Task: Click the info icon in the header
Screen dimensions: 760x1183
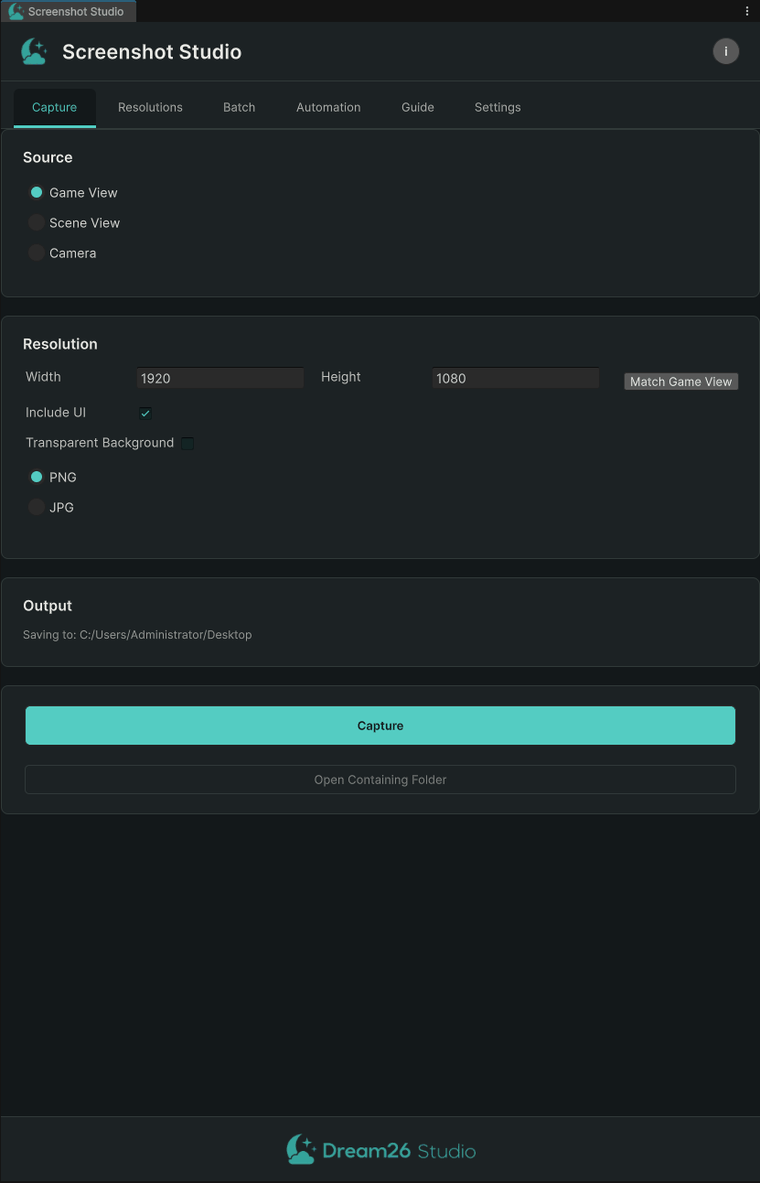Action: coord(725,51)
